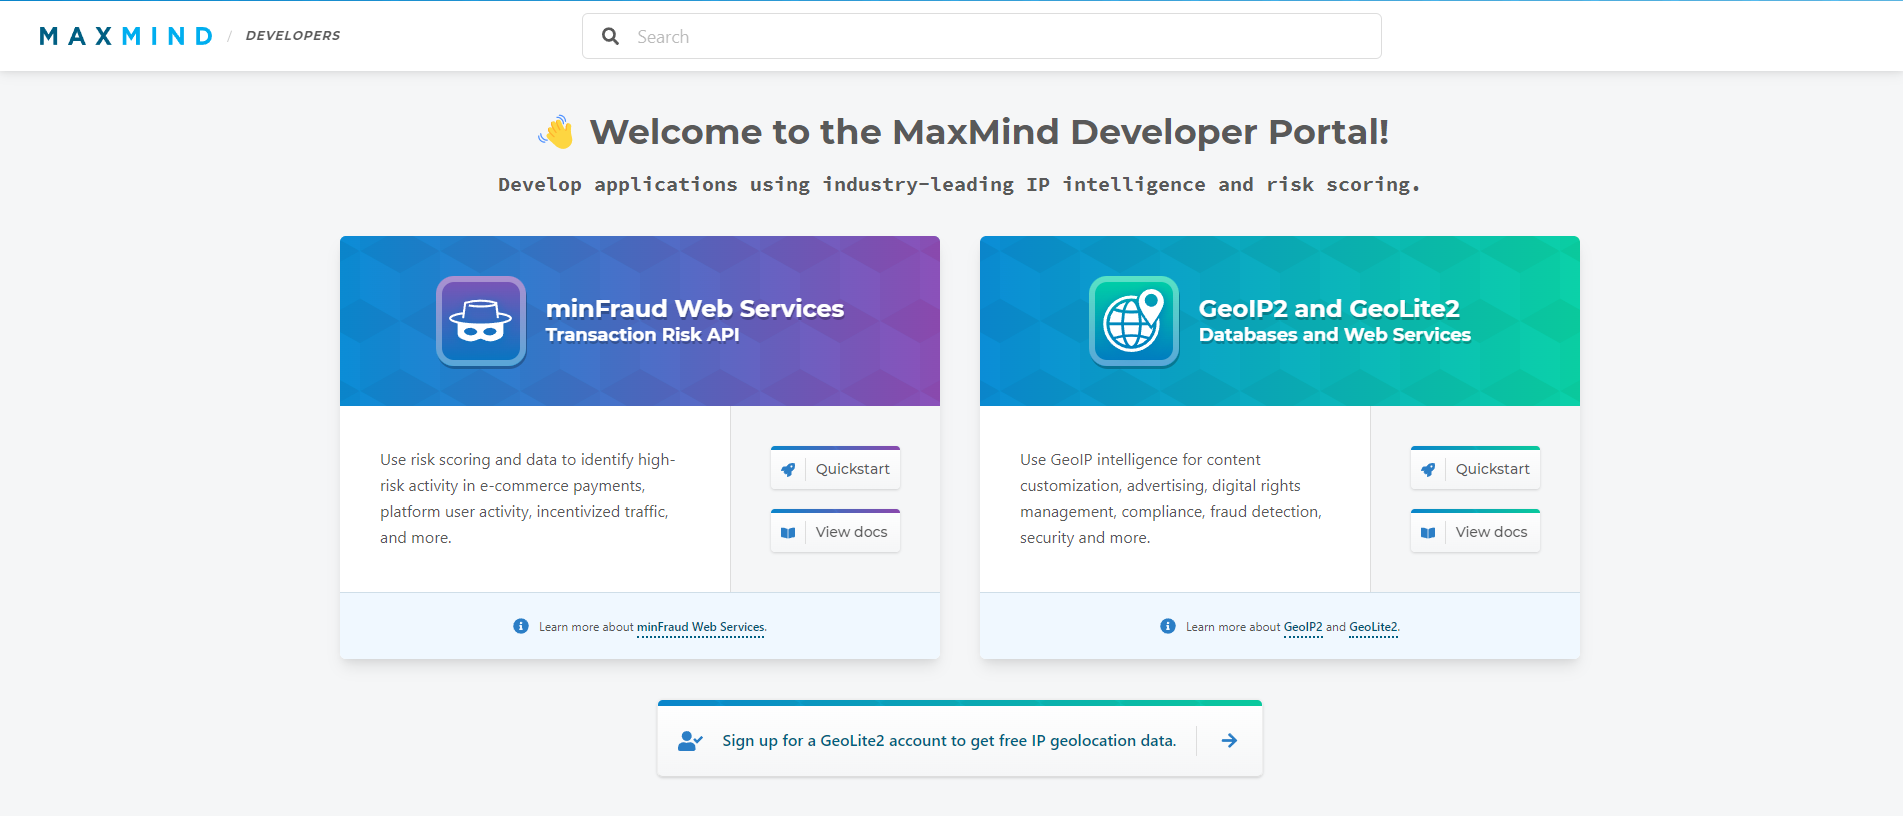Viewport: 1903px width, 816px height.
Task: Click info icon beside GeoIP2 learn more
Action: 1168,626
